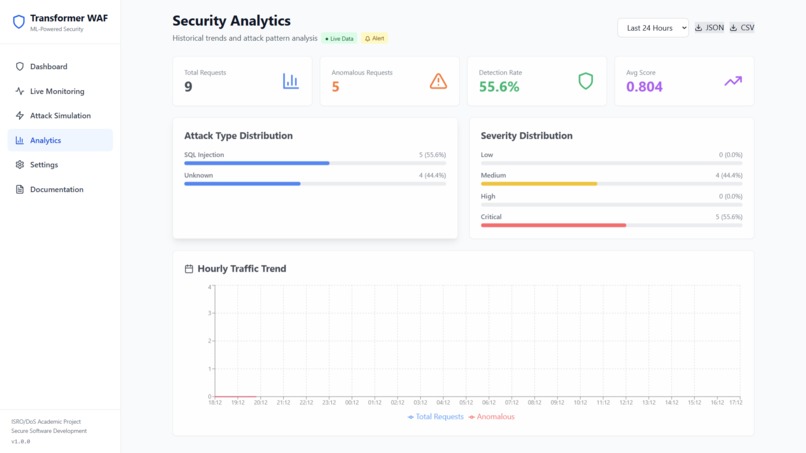Open the Settings page
Screen dimensions: 806x453
click(x=60, y=165)
